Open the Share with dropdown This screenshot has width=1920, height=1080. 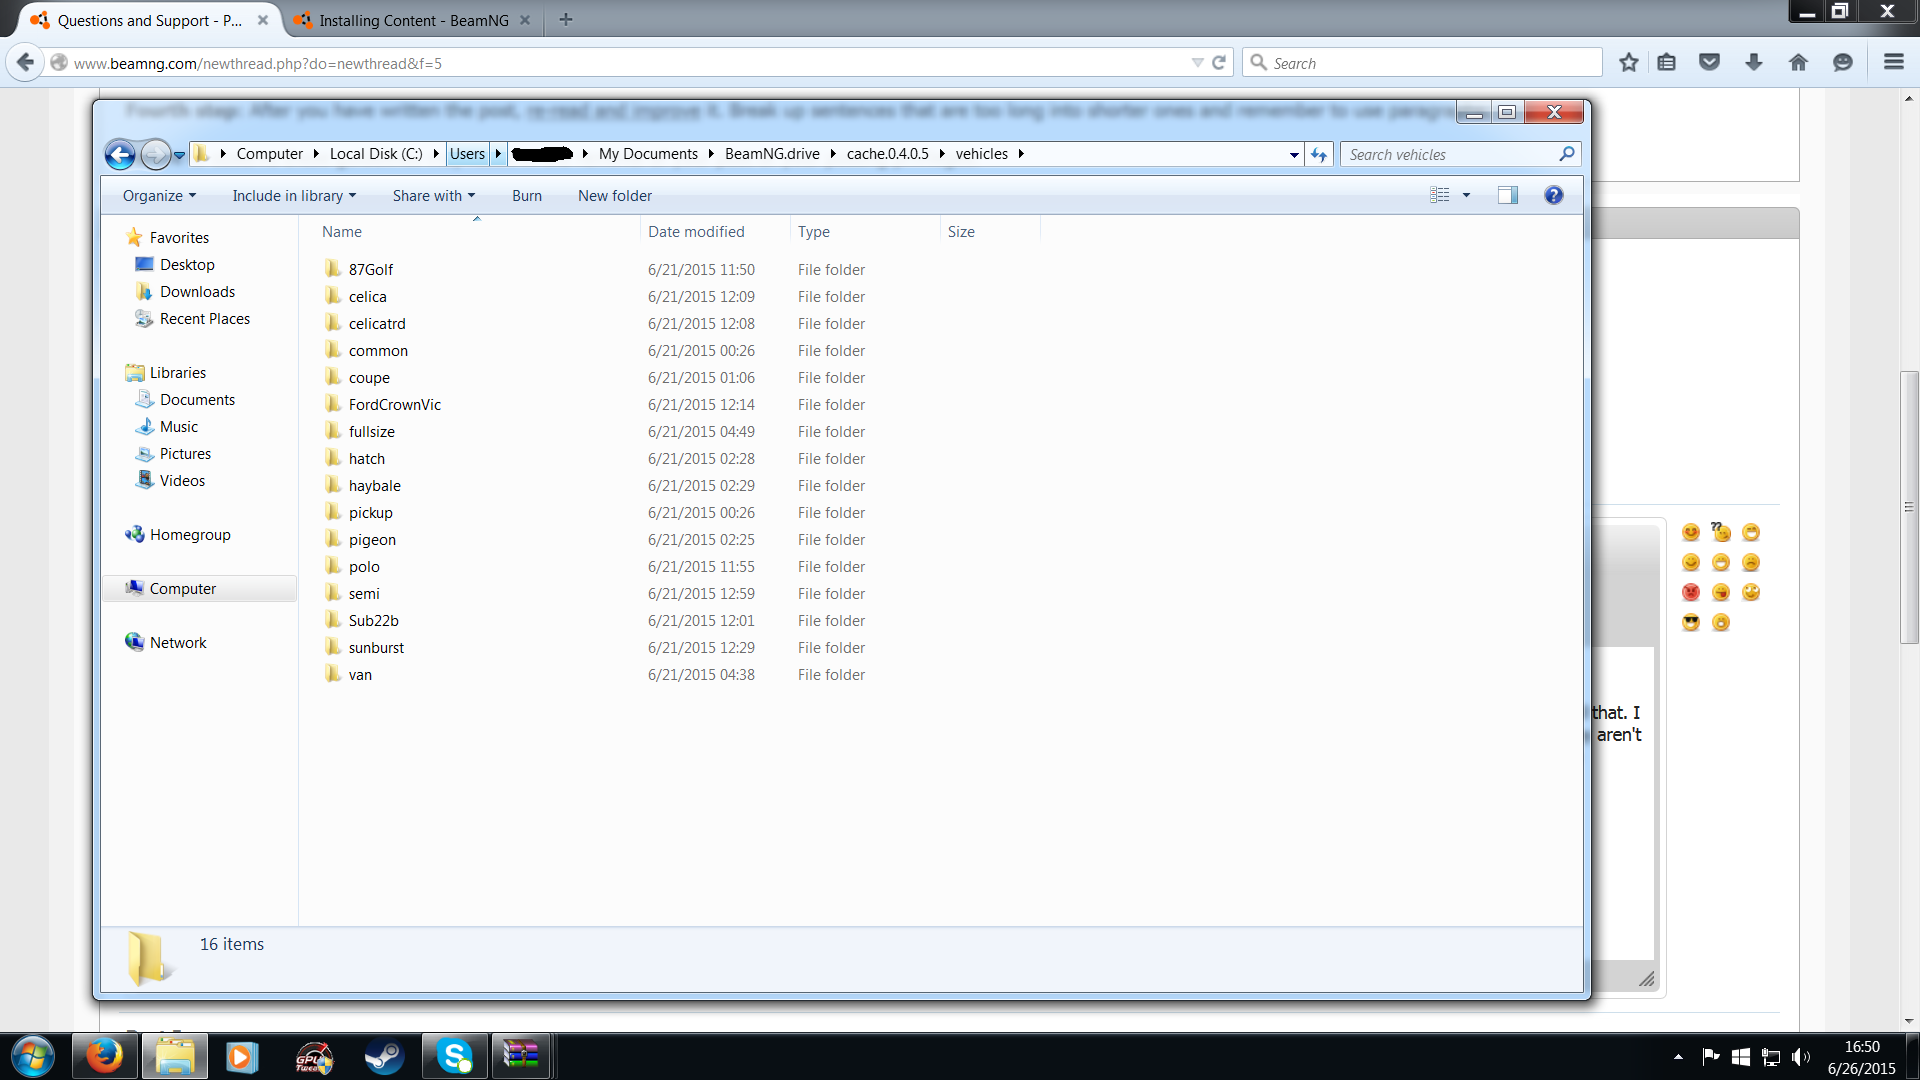pos(434,196)
